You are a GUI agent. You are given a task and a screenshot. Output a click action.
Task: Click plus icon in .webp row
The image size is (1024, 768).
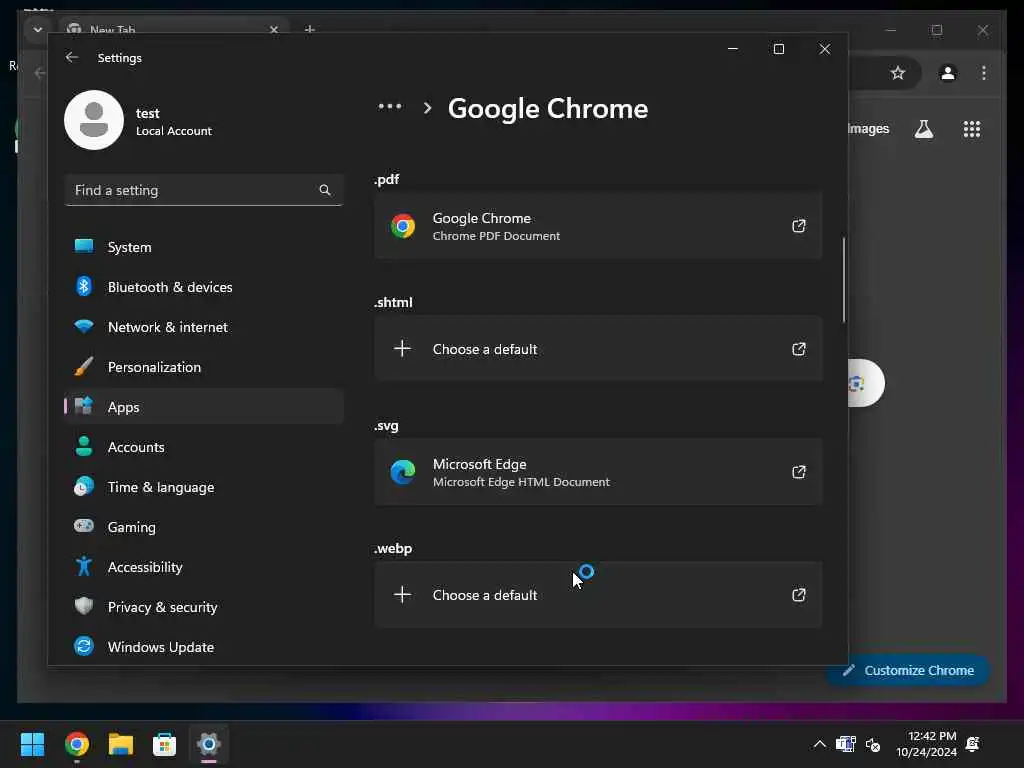click(x=402, y=595)
